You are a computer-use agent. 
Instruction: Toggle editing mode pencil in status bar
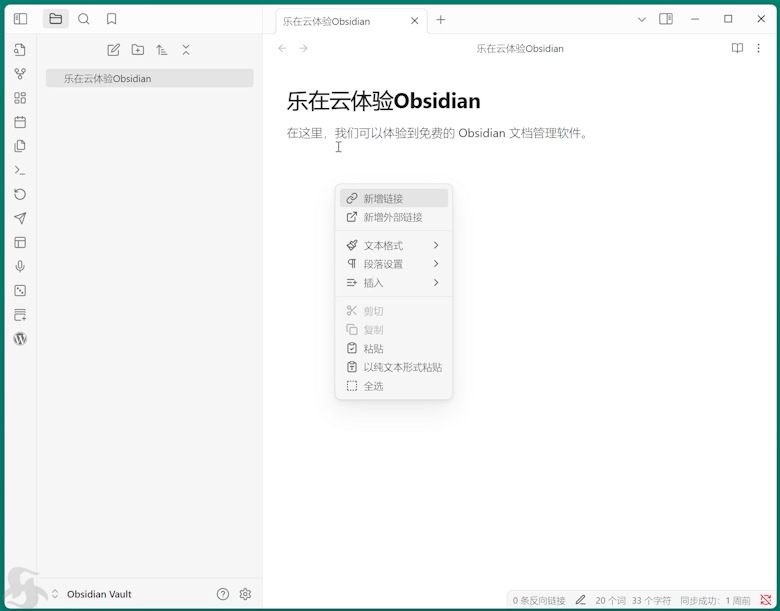[581, 600]
